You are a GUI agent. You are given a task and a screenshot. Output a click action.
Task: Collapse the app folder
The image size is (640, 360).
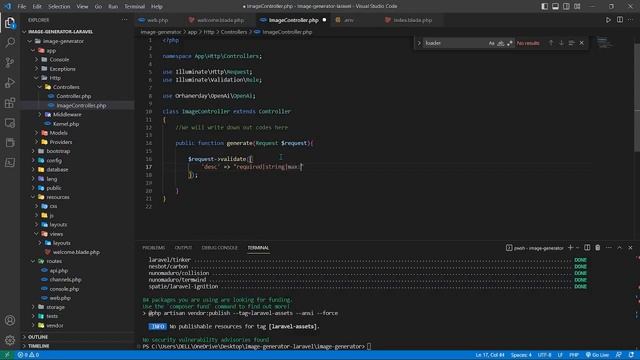(x=33, y=51)
